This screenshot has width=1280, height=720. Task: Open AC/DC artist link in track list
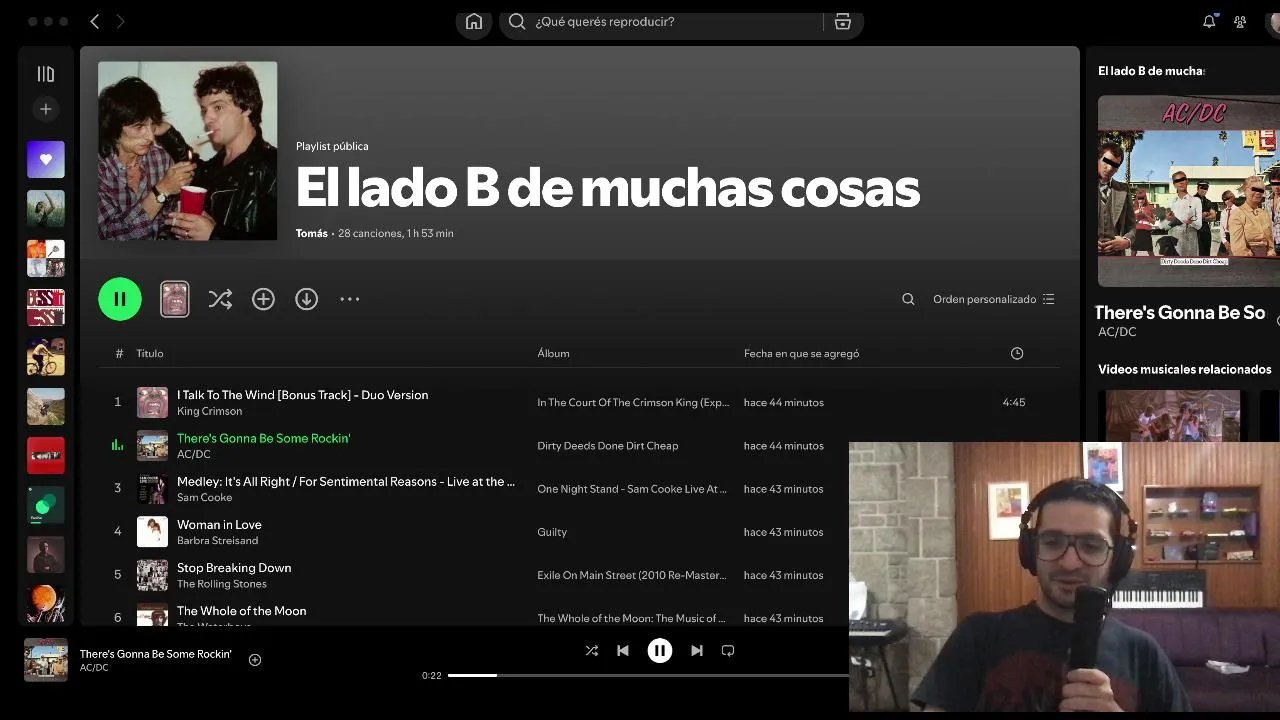194,454
